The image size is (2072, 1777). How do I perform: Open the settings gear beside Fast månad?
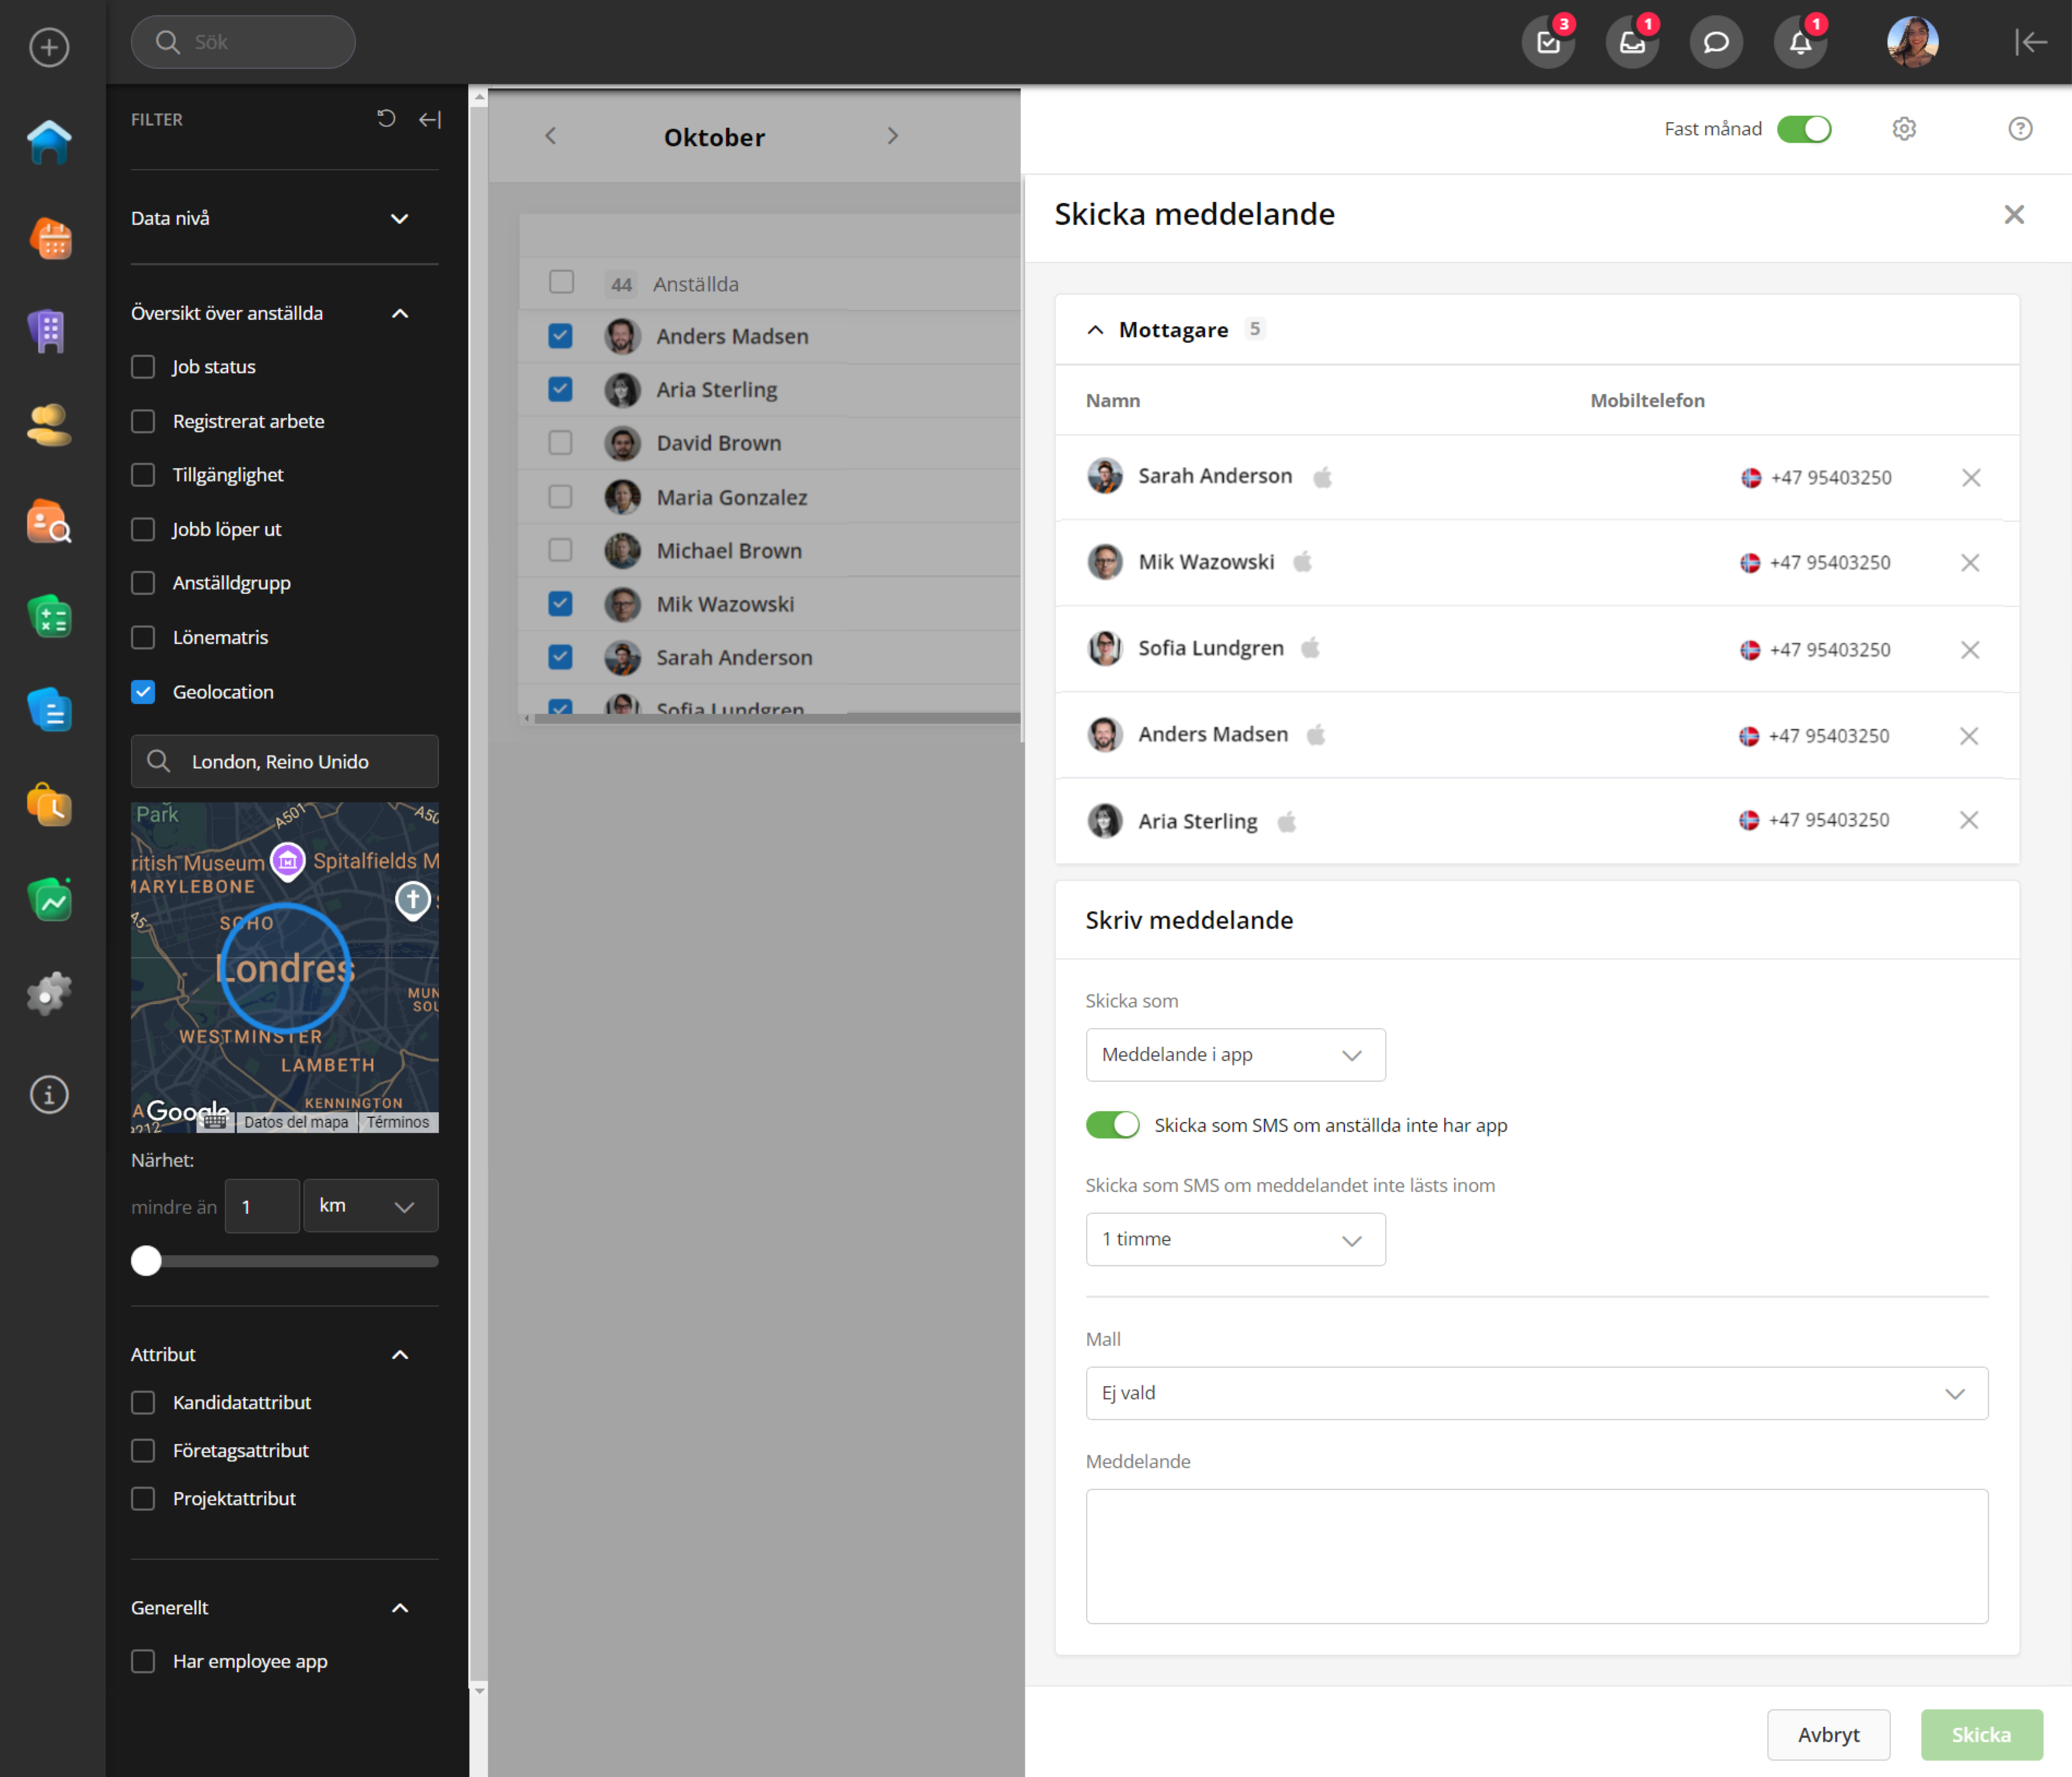1904,129
